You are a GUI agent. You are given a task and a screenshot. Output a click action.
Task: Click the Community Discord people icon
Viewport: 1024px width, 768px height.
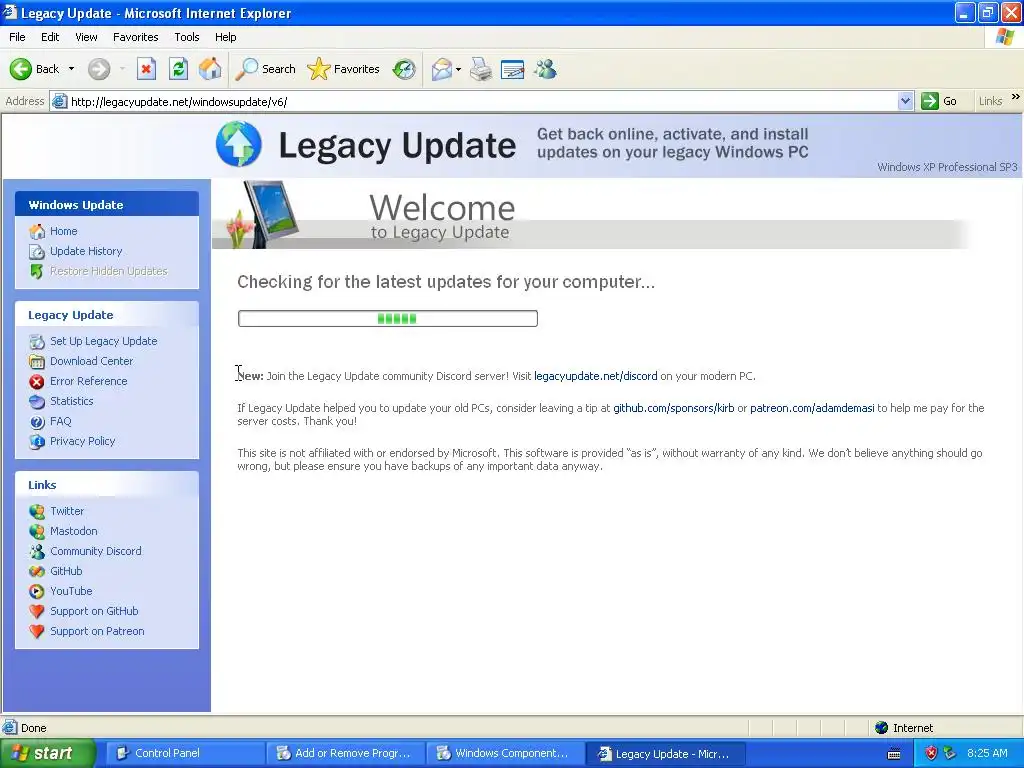[37, 551]
